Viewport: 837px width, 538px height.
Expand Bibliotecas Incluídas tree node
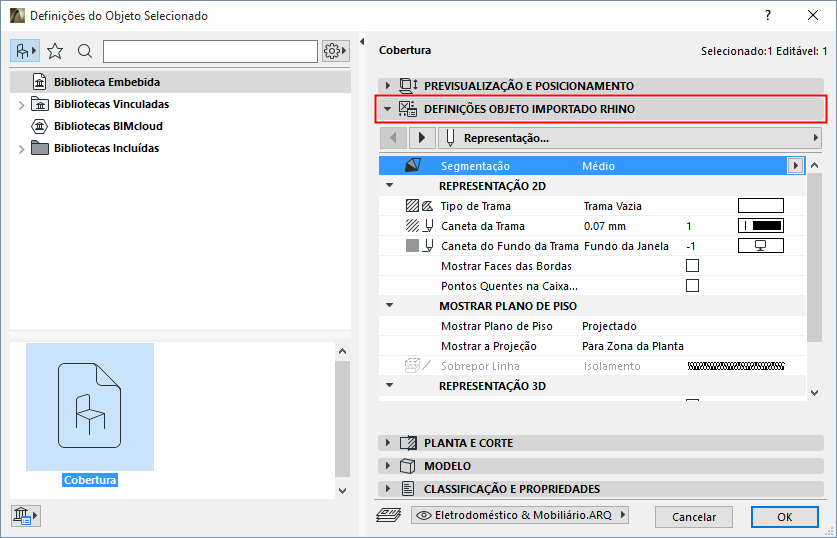(21, 149)
